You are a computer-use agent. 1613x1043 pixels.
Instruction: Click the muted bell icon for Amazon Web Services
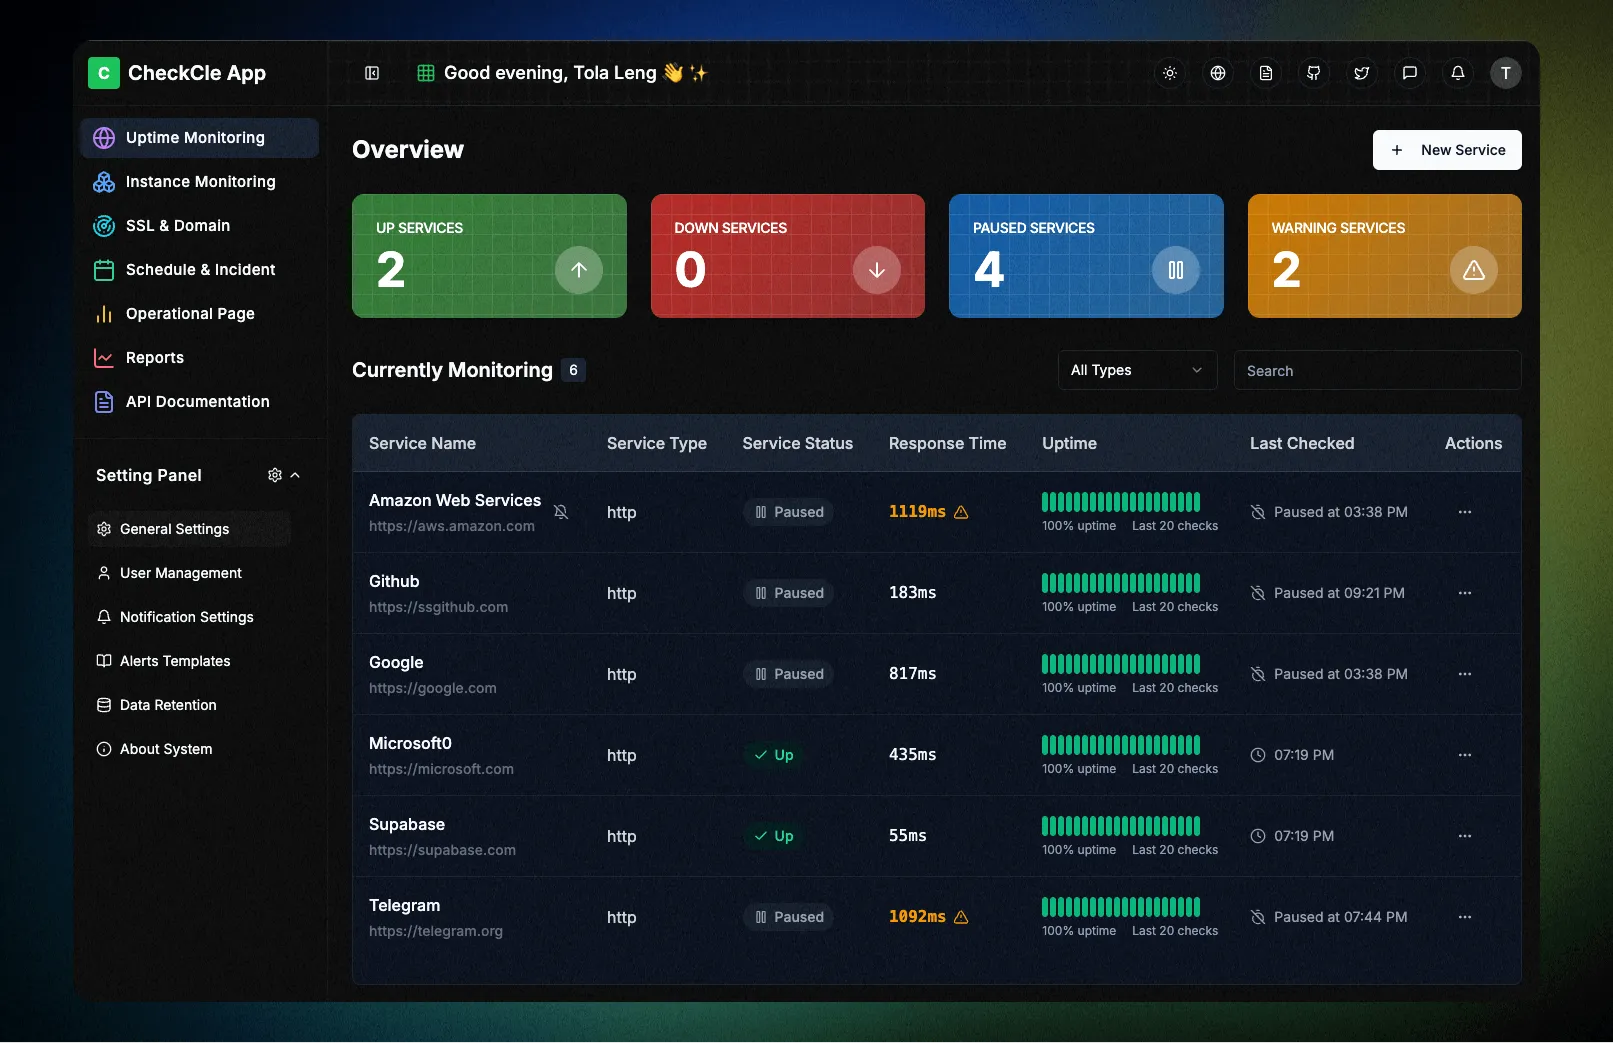coord(561,512)
